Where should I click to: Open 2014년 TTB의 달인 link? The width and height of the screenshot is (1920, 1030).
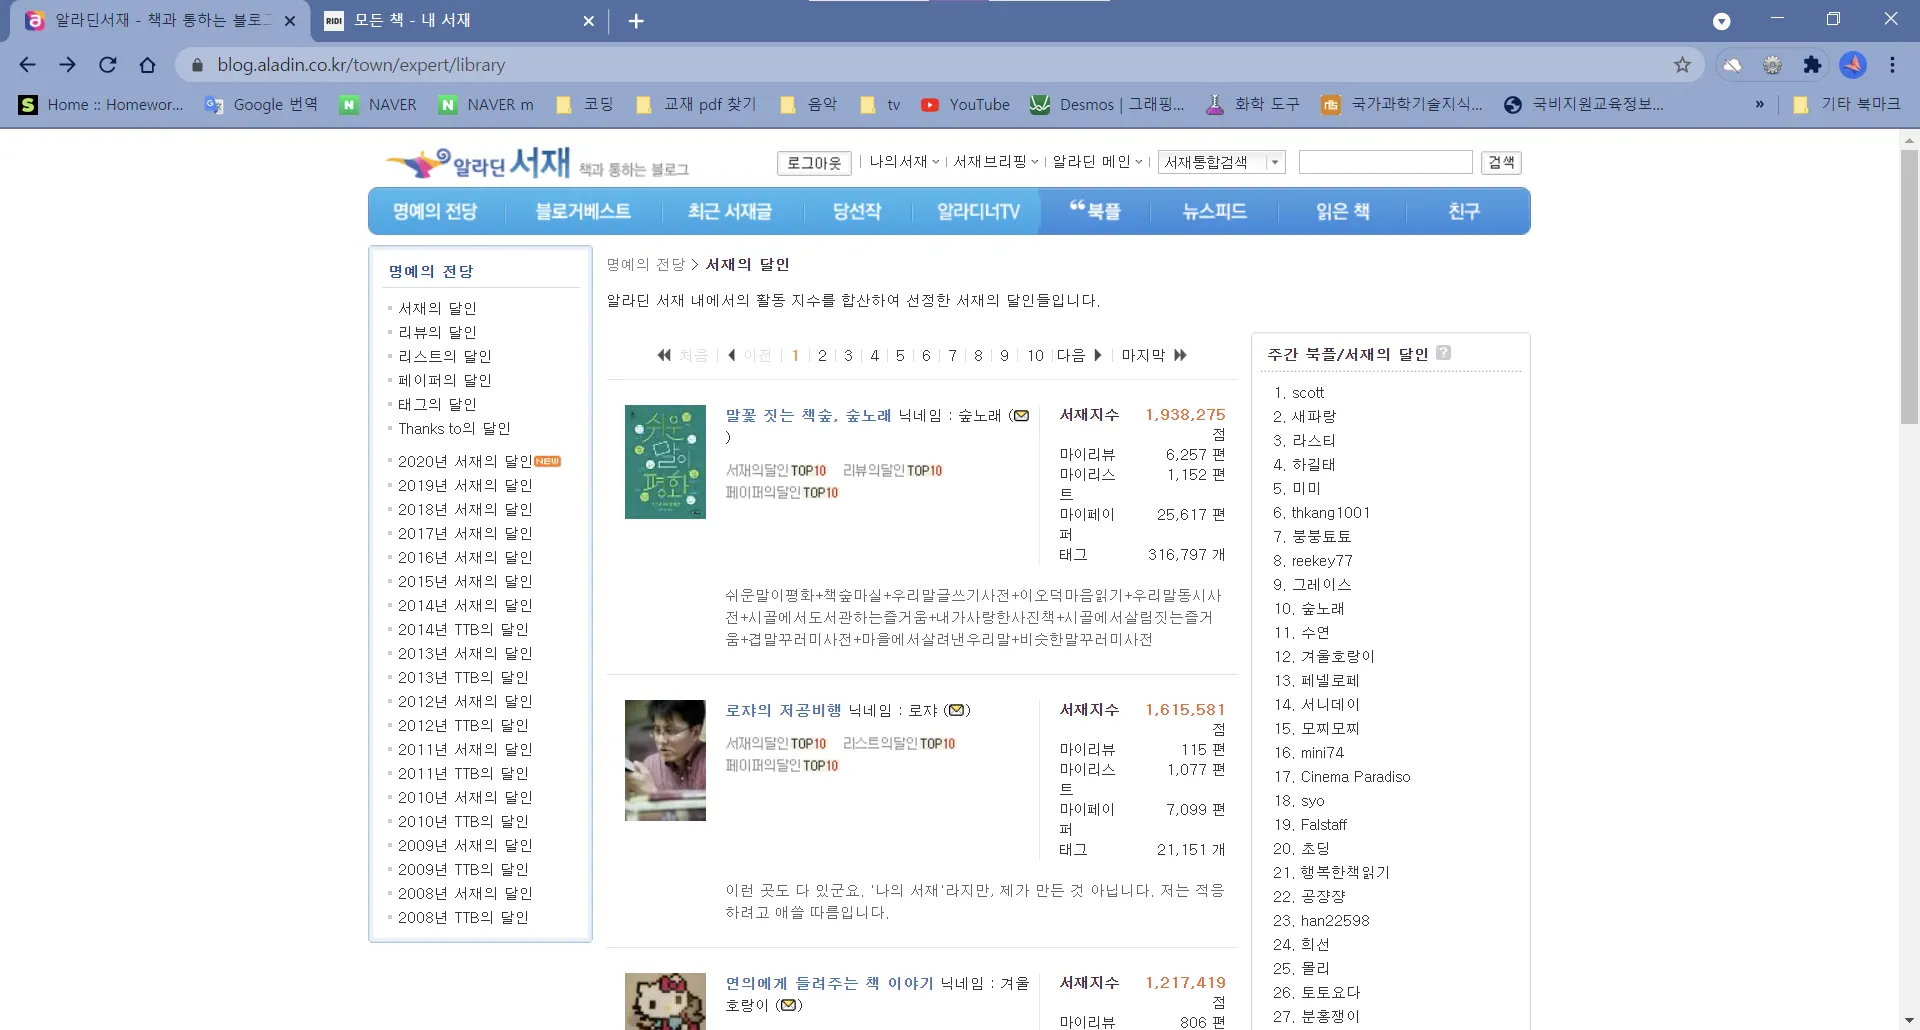463,630
